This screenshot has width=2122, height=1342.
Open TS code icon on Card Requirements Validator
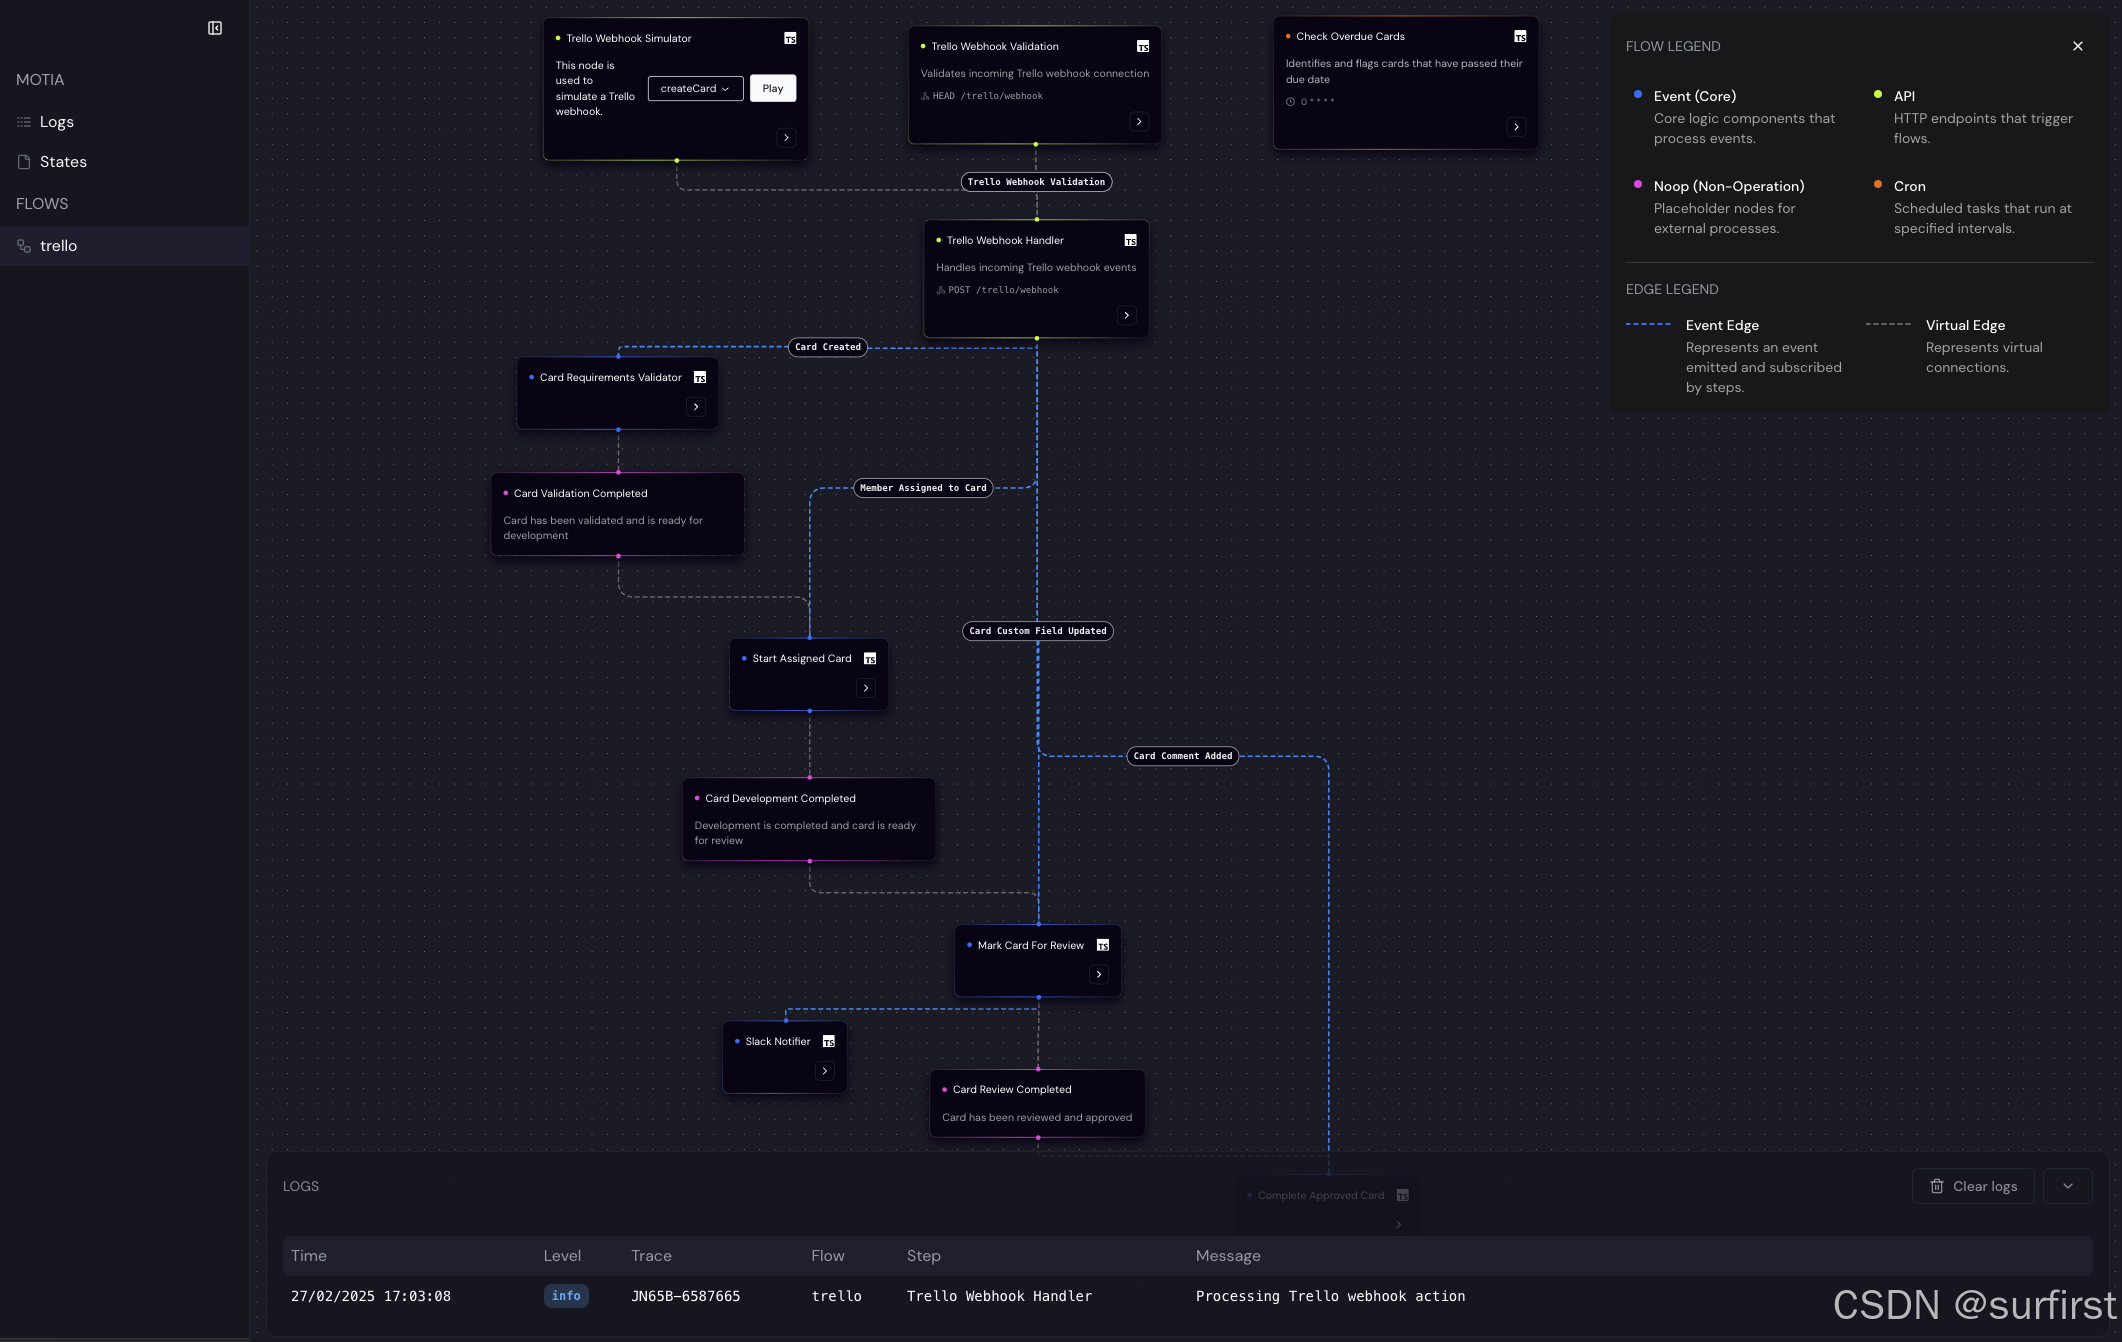[700, 378]
